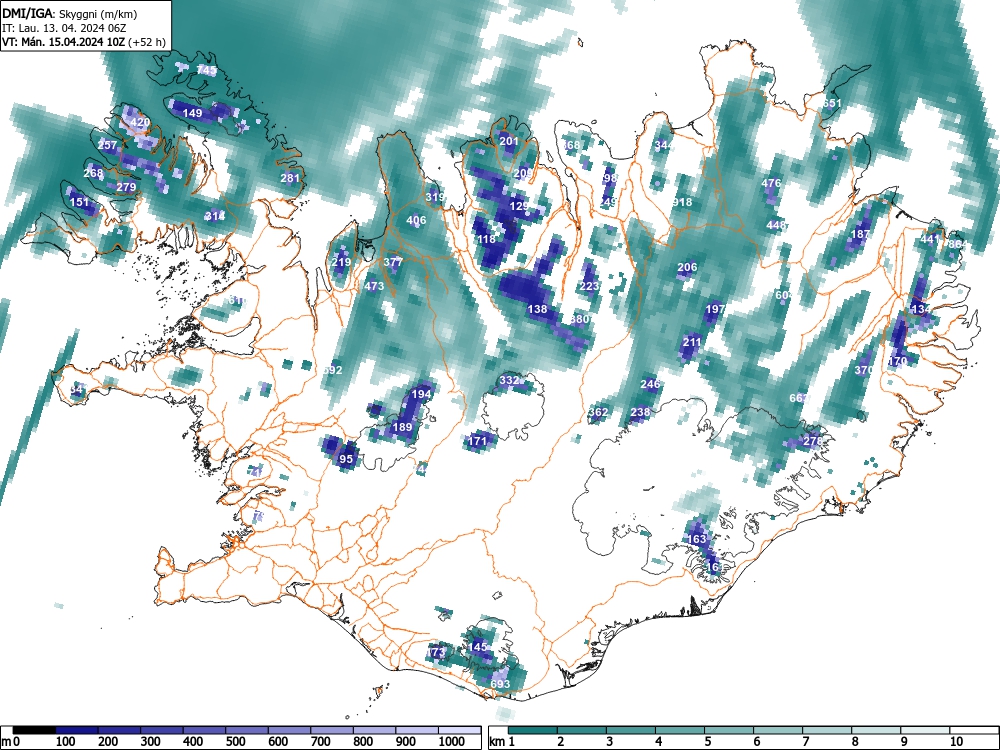1000x750 pixels.
Task: Click the 189 value on the map
Action: (x=402, y=427)
